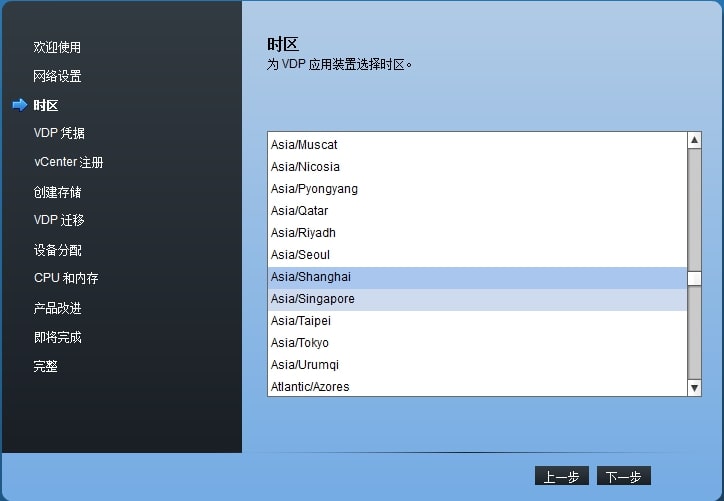Screen dimensions: 724x501
Task: Open 创建存储 wizard step
Action: click(57, 192)
